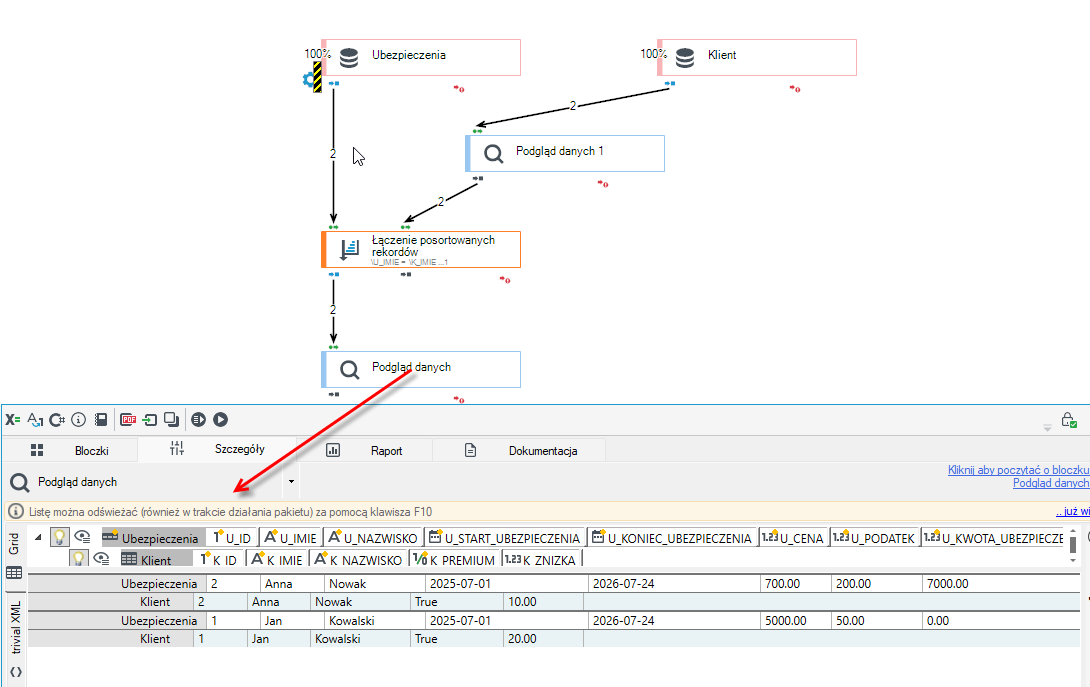This screenshot has height=687, width=1090.
Task: Open the C# script toolbar icon
Action: click(x=57, y=419)
